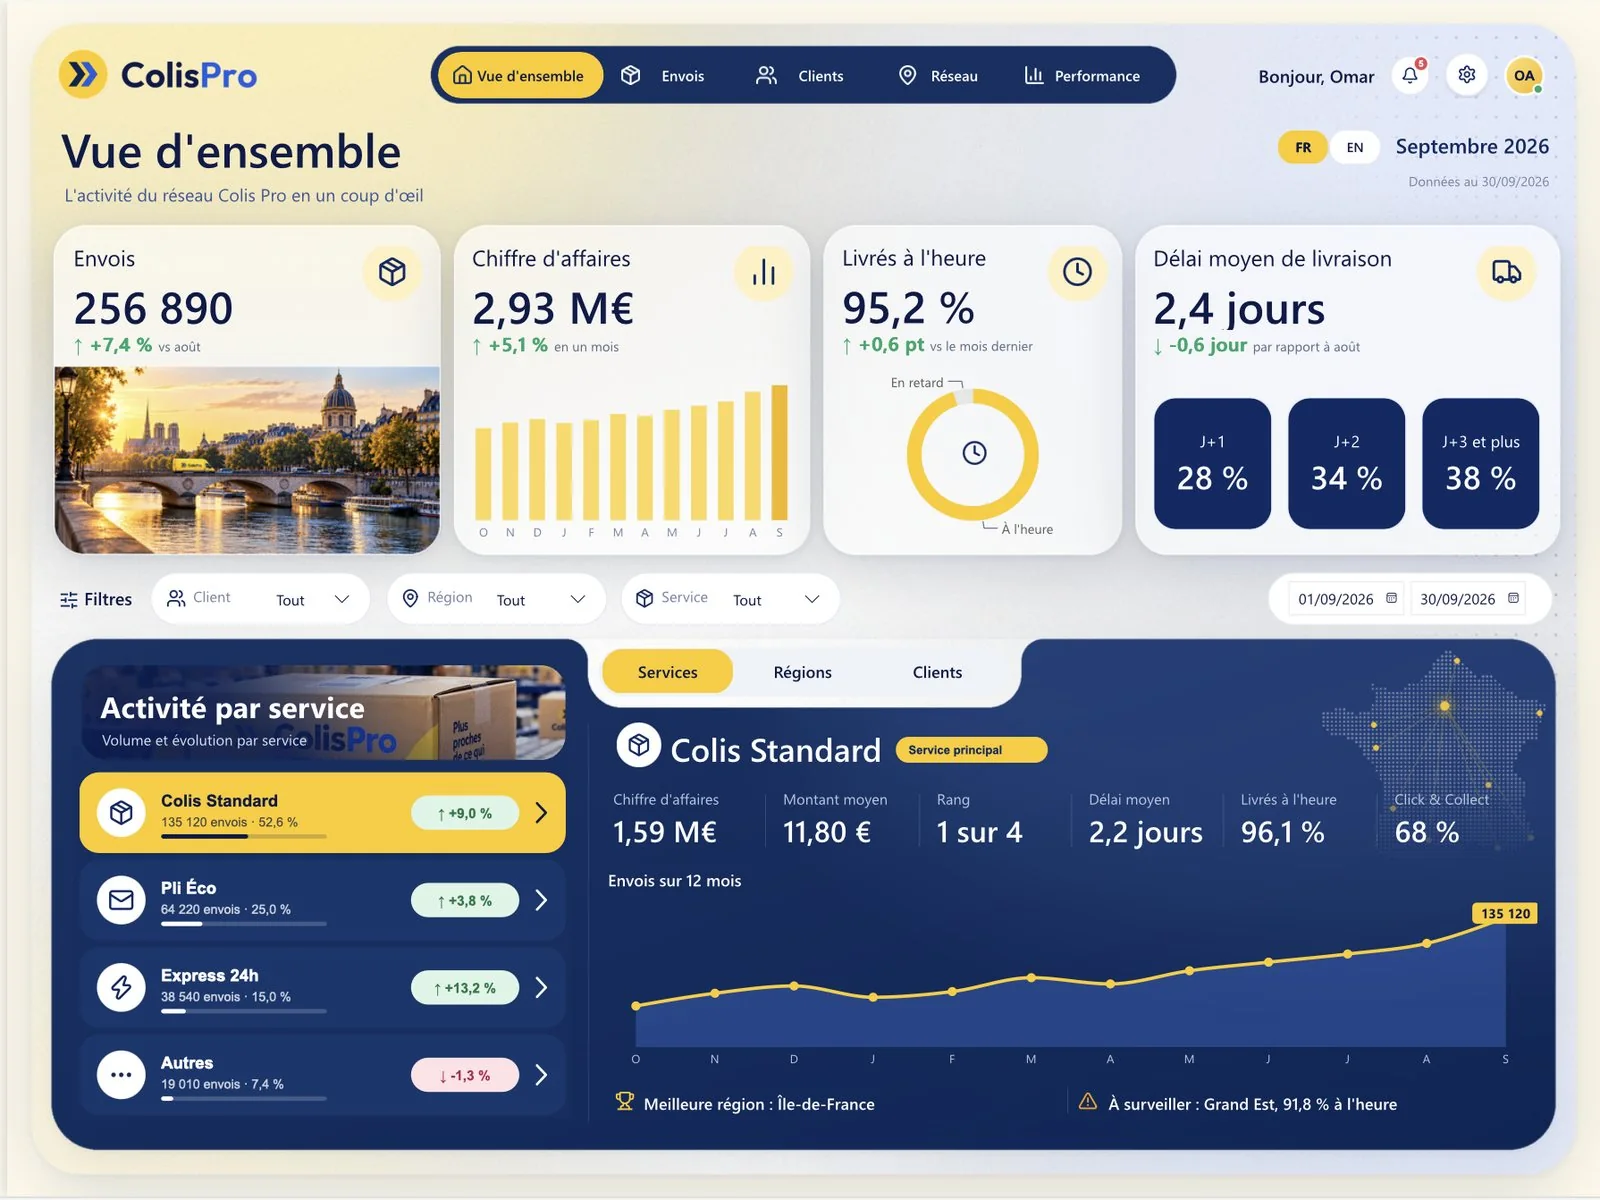Click lightning icon of Express 24h row
Screen dimensions: 1600x1200
tap(121, 987)
